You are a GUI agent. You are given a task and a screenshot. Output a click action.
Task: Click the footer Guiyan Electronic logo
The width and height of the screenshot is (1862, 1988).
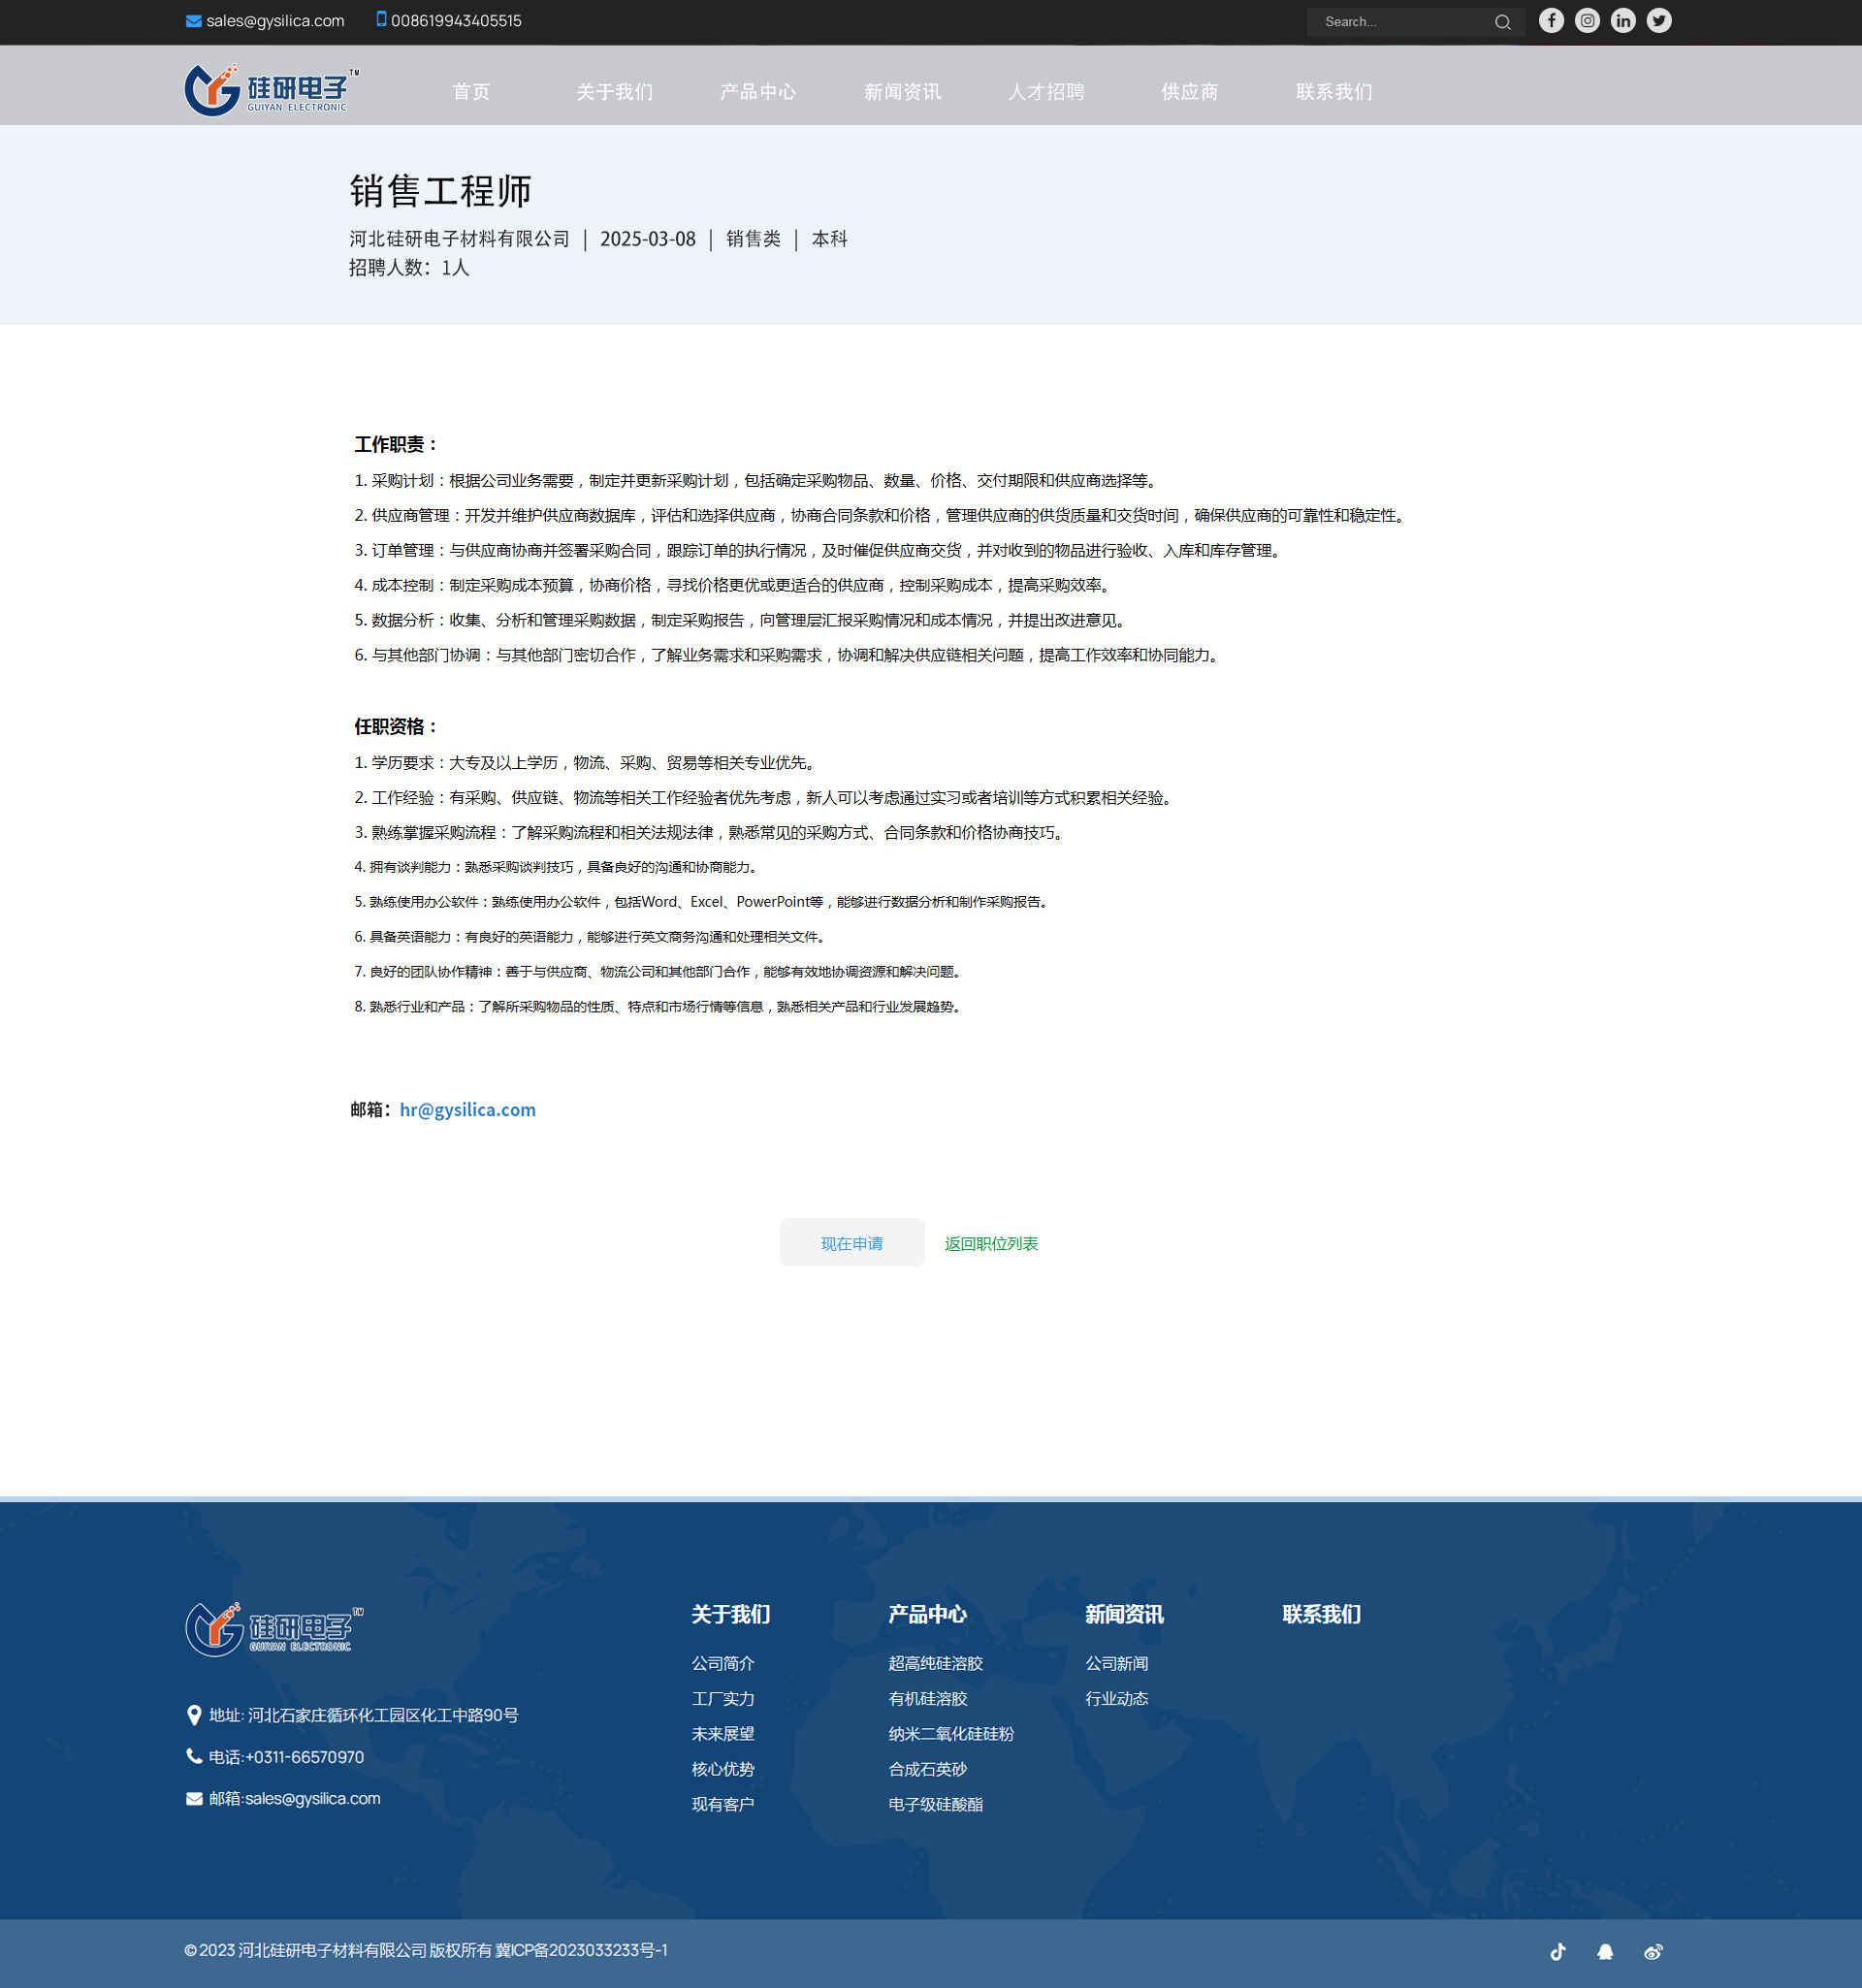click(274, 1630)
